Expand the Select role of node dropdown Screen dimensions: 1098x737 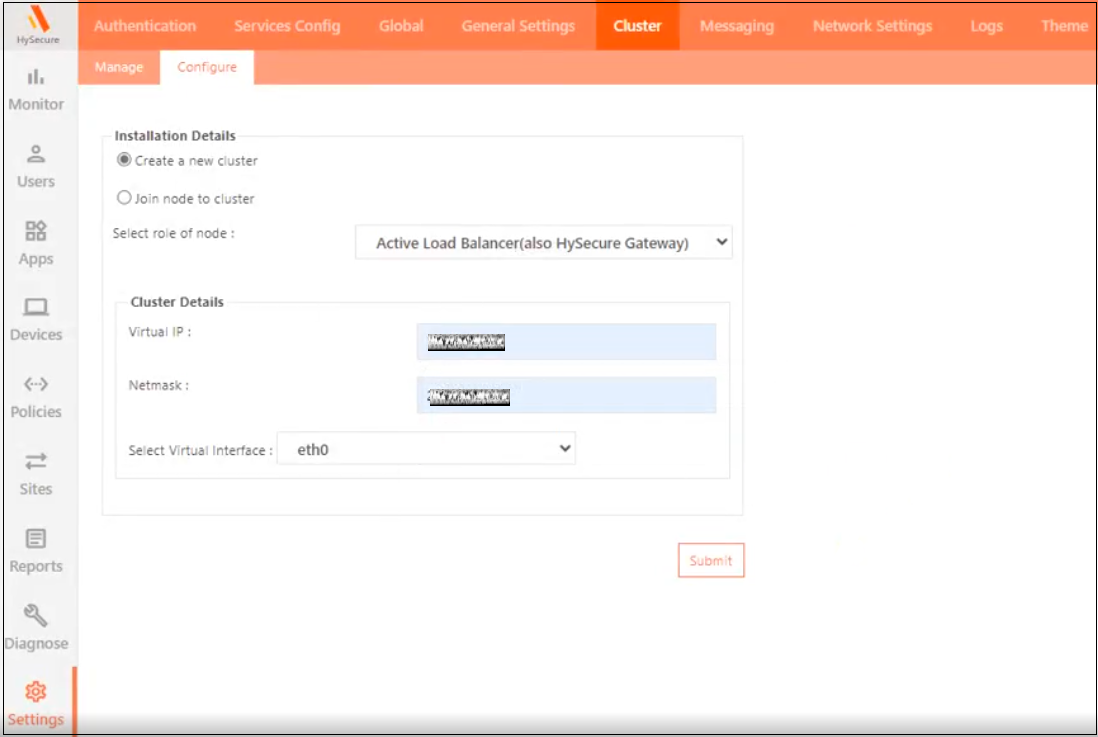(543, 243)
